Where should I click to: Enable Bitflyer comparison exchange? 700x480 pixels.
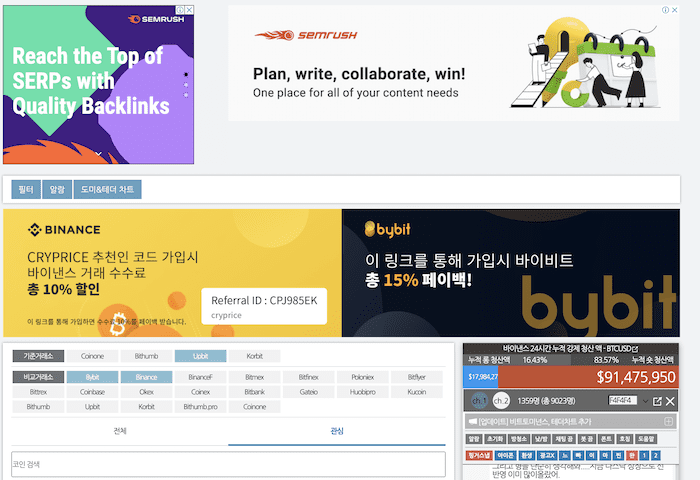417,377
